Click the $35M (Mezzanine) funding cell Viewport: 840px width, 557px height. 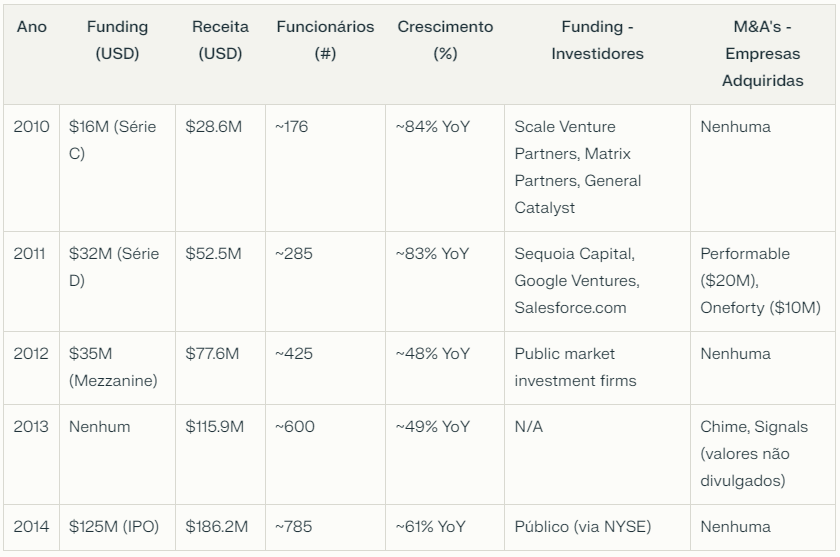point(114,367)
